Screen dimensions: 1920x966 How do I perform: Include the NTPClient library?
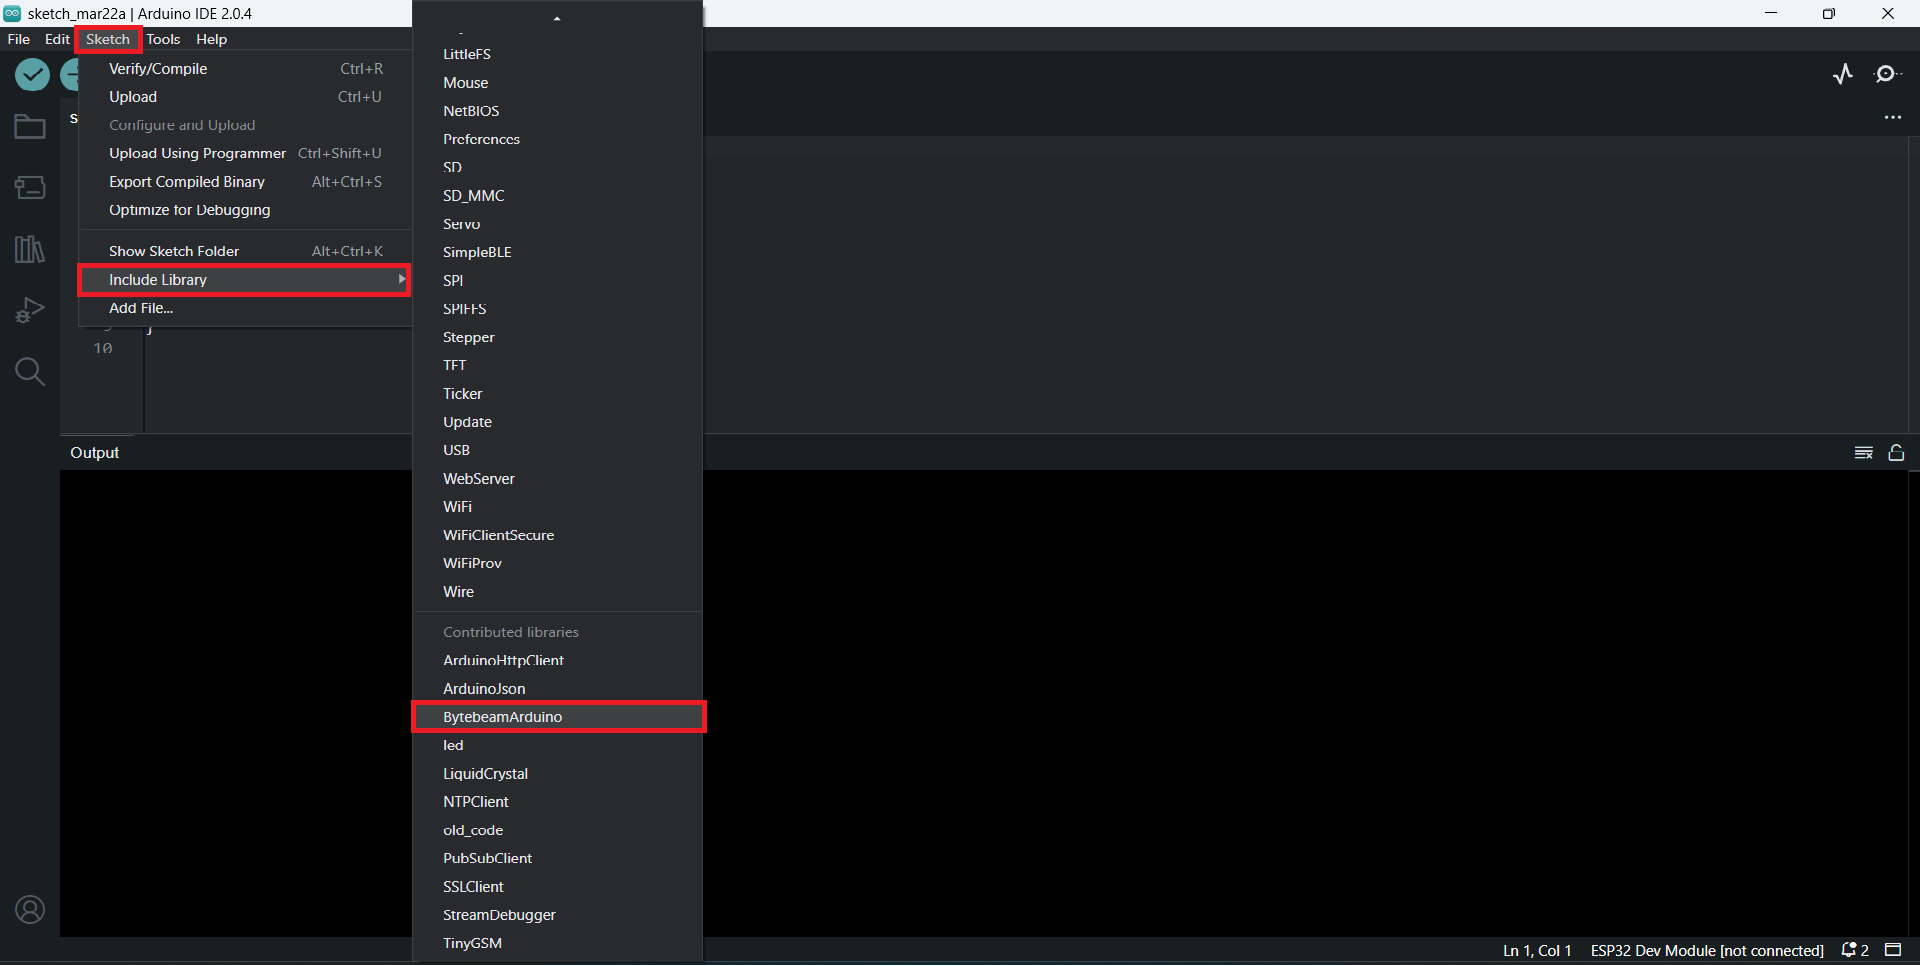[x=558, y=802]
